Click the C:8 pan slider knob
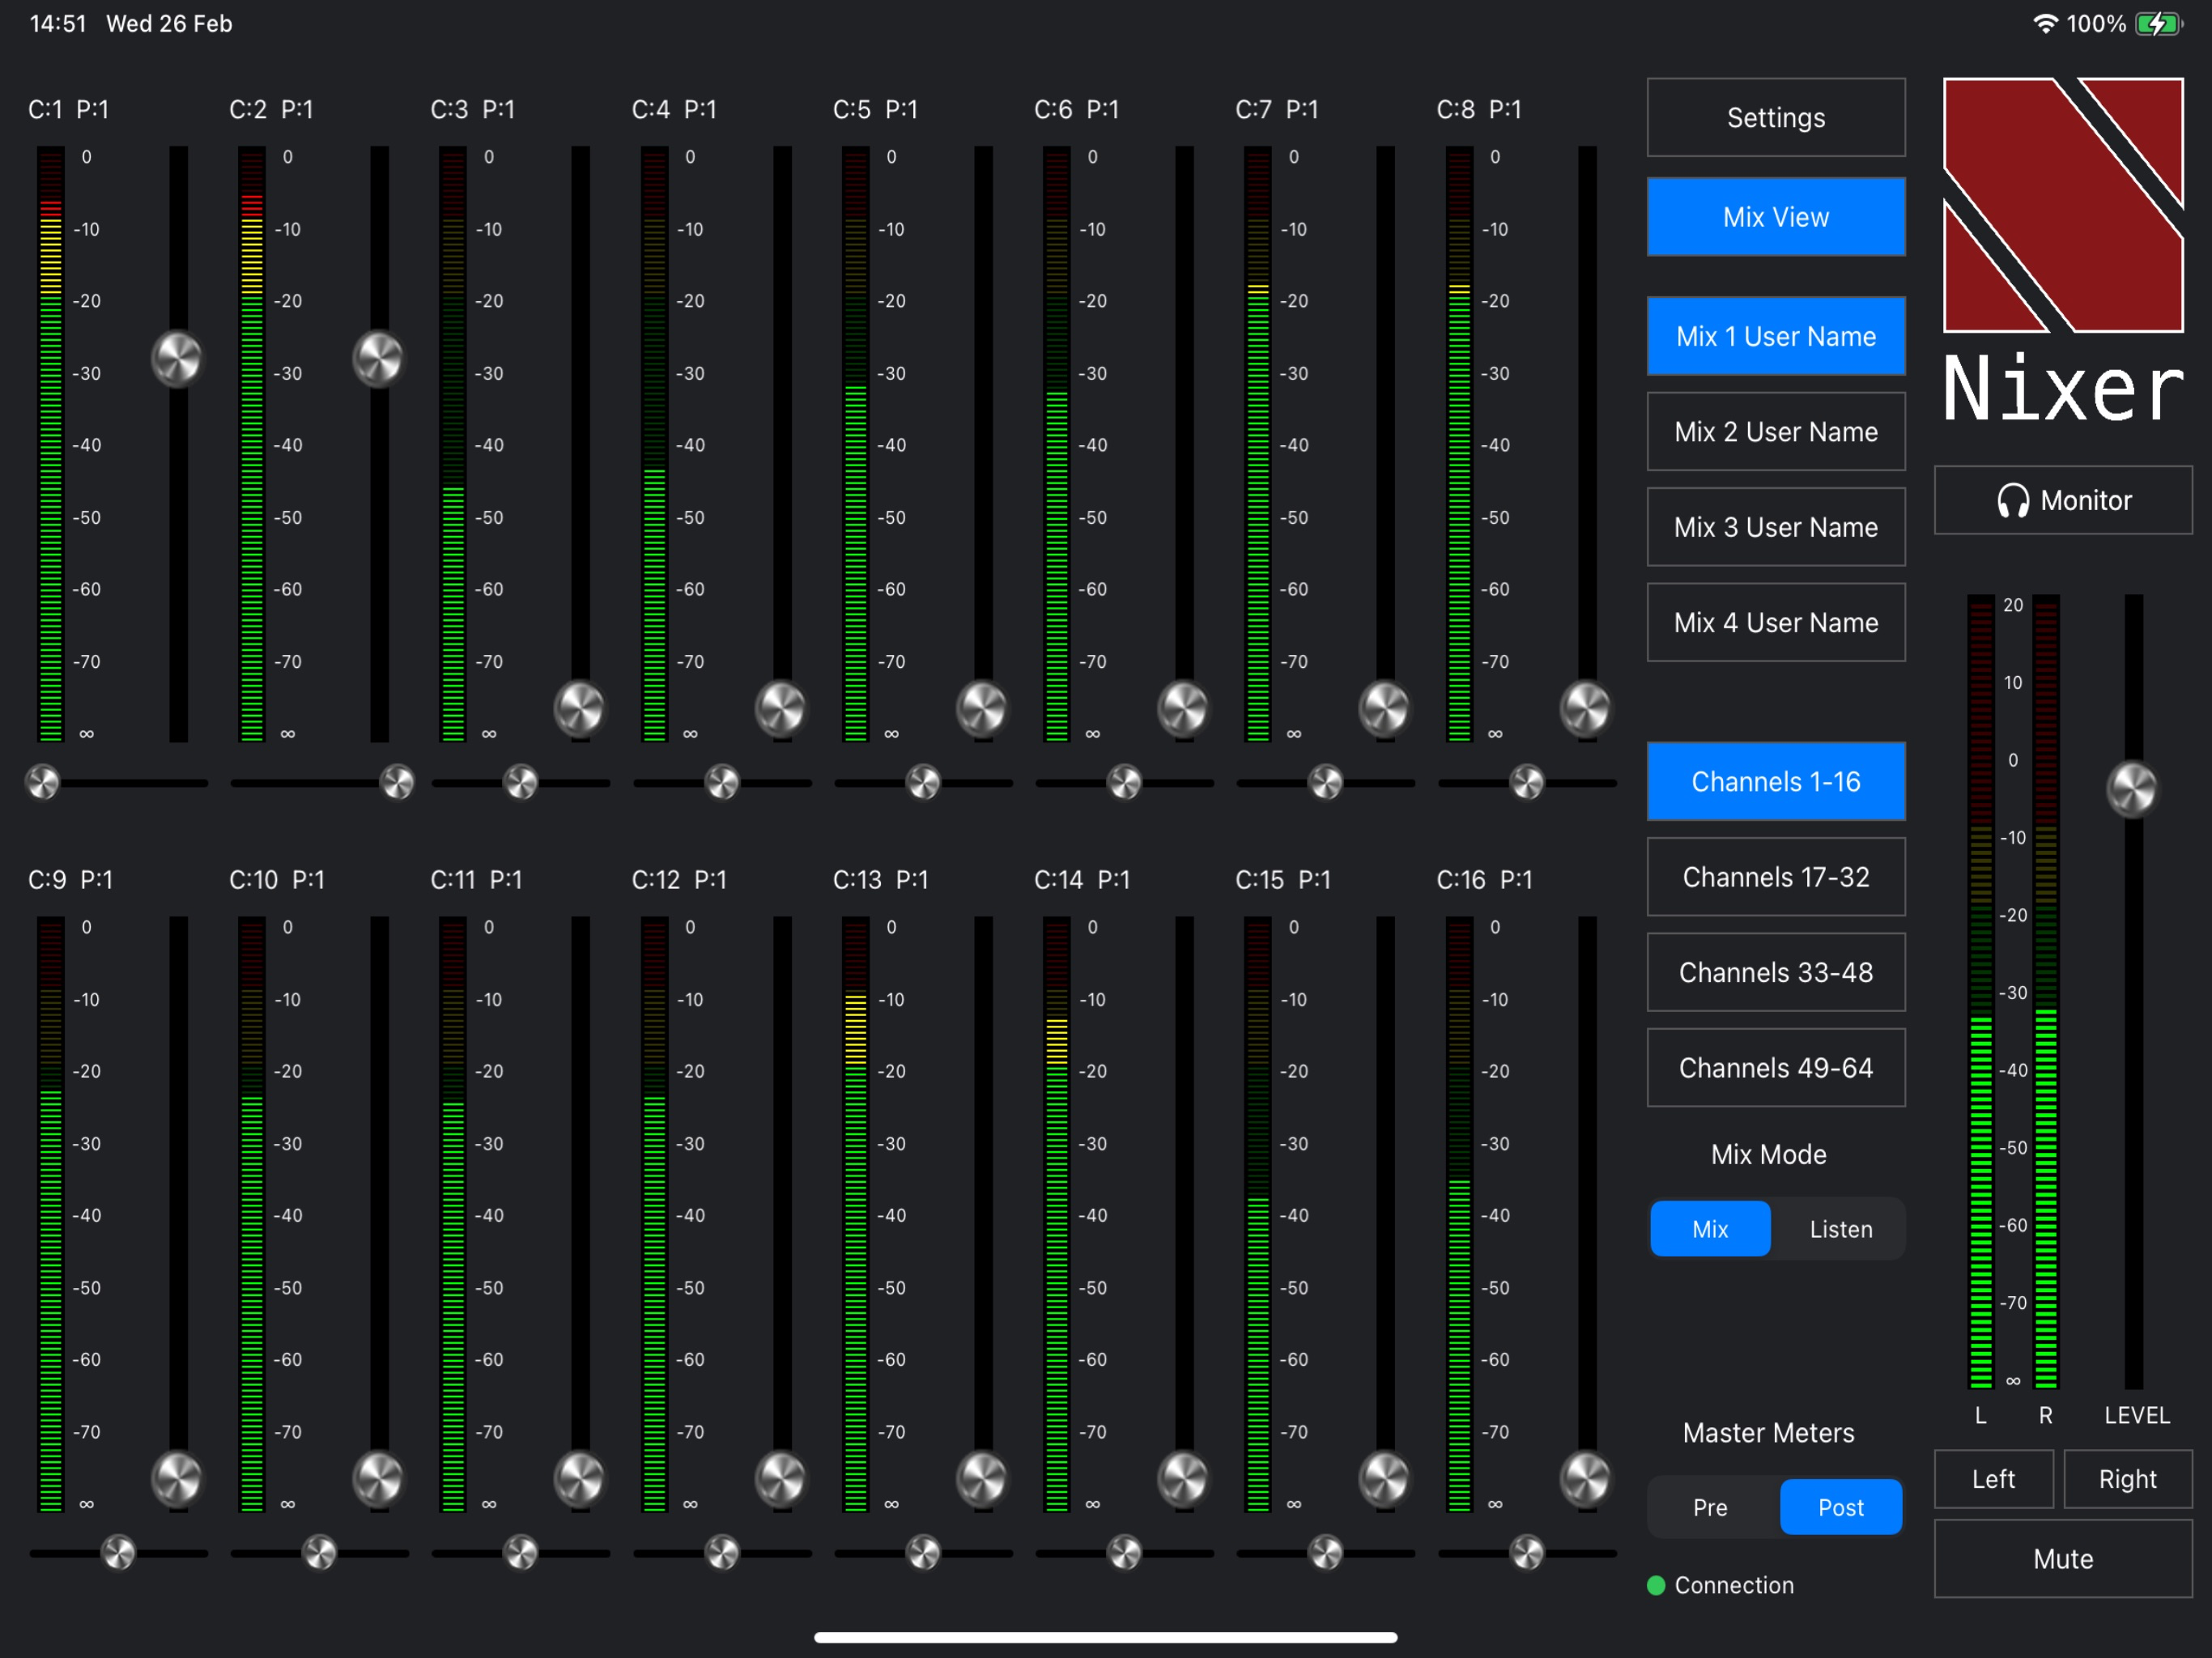The height and width of the screenshot is (1658, 2212). click(x=1527, y=782)
